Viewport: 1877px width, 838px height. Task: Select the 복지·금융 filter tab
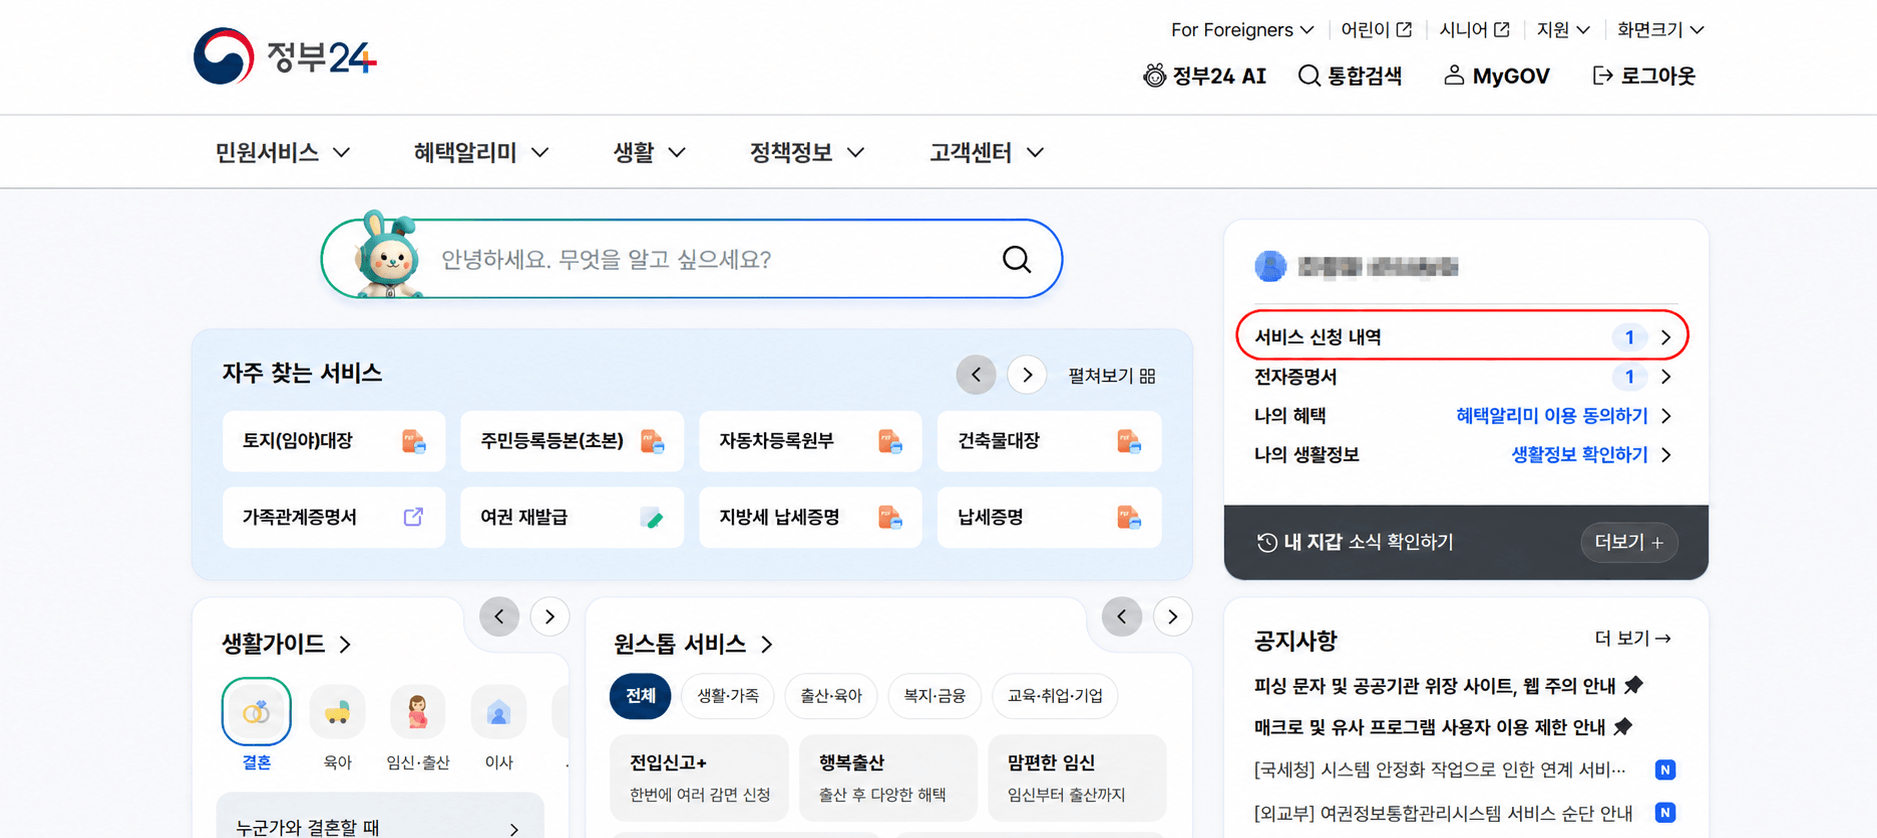(934, 696)
